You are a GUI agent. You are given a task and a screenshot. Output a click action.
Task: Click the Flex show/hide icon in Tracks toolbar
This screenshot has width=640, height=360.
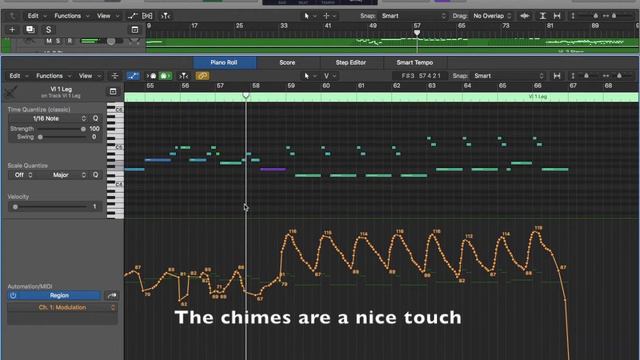point(147,16)
